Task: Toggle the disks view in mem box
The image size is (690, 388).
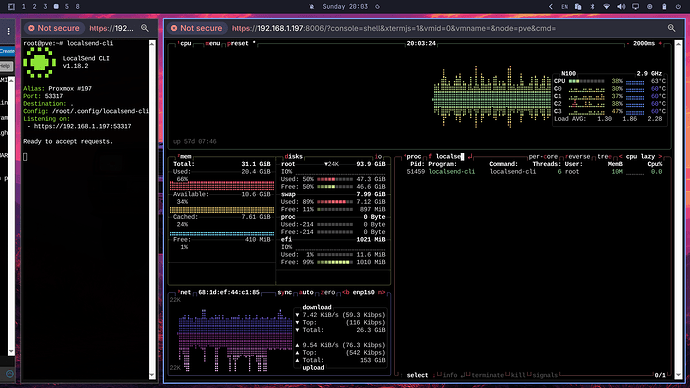Action: click(x=294, y=157)
